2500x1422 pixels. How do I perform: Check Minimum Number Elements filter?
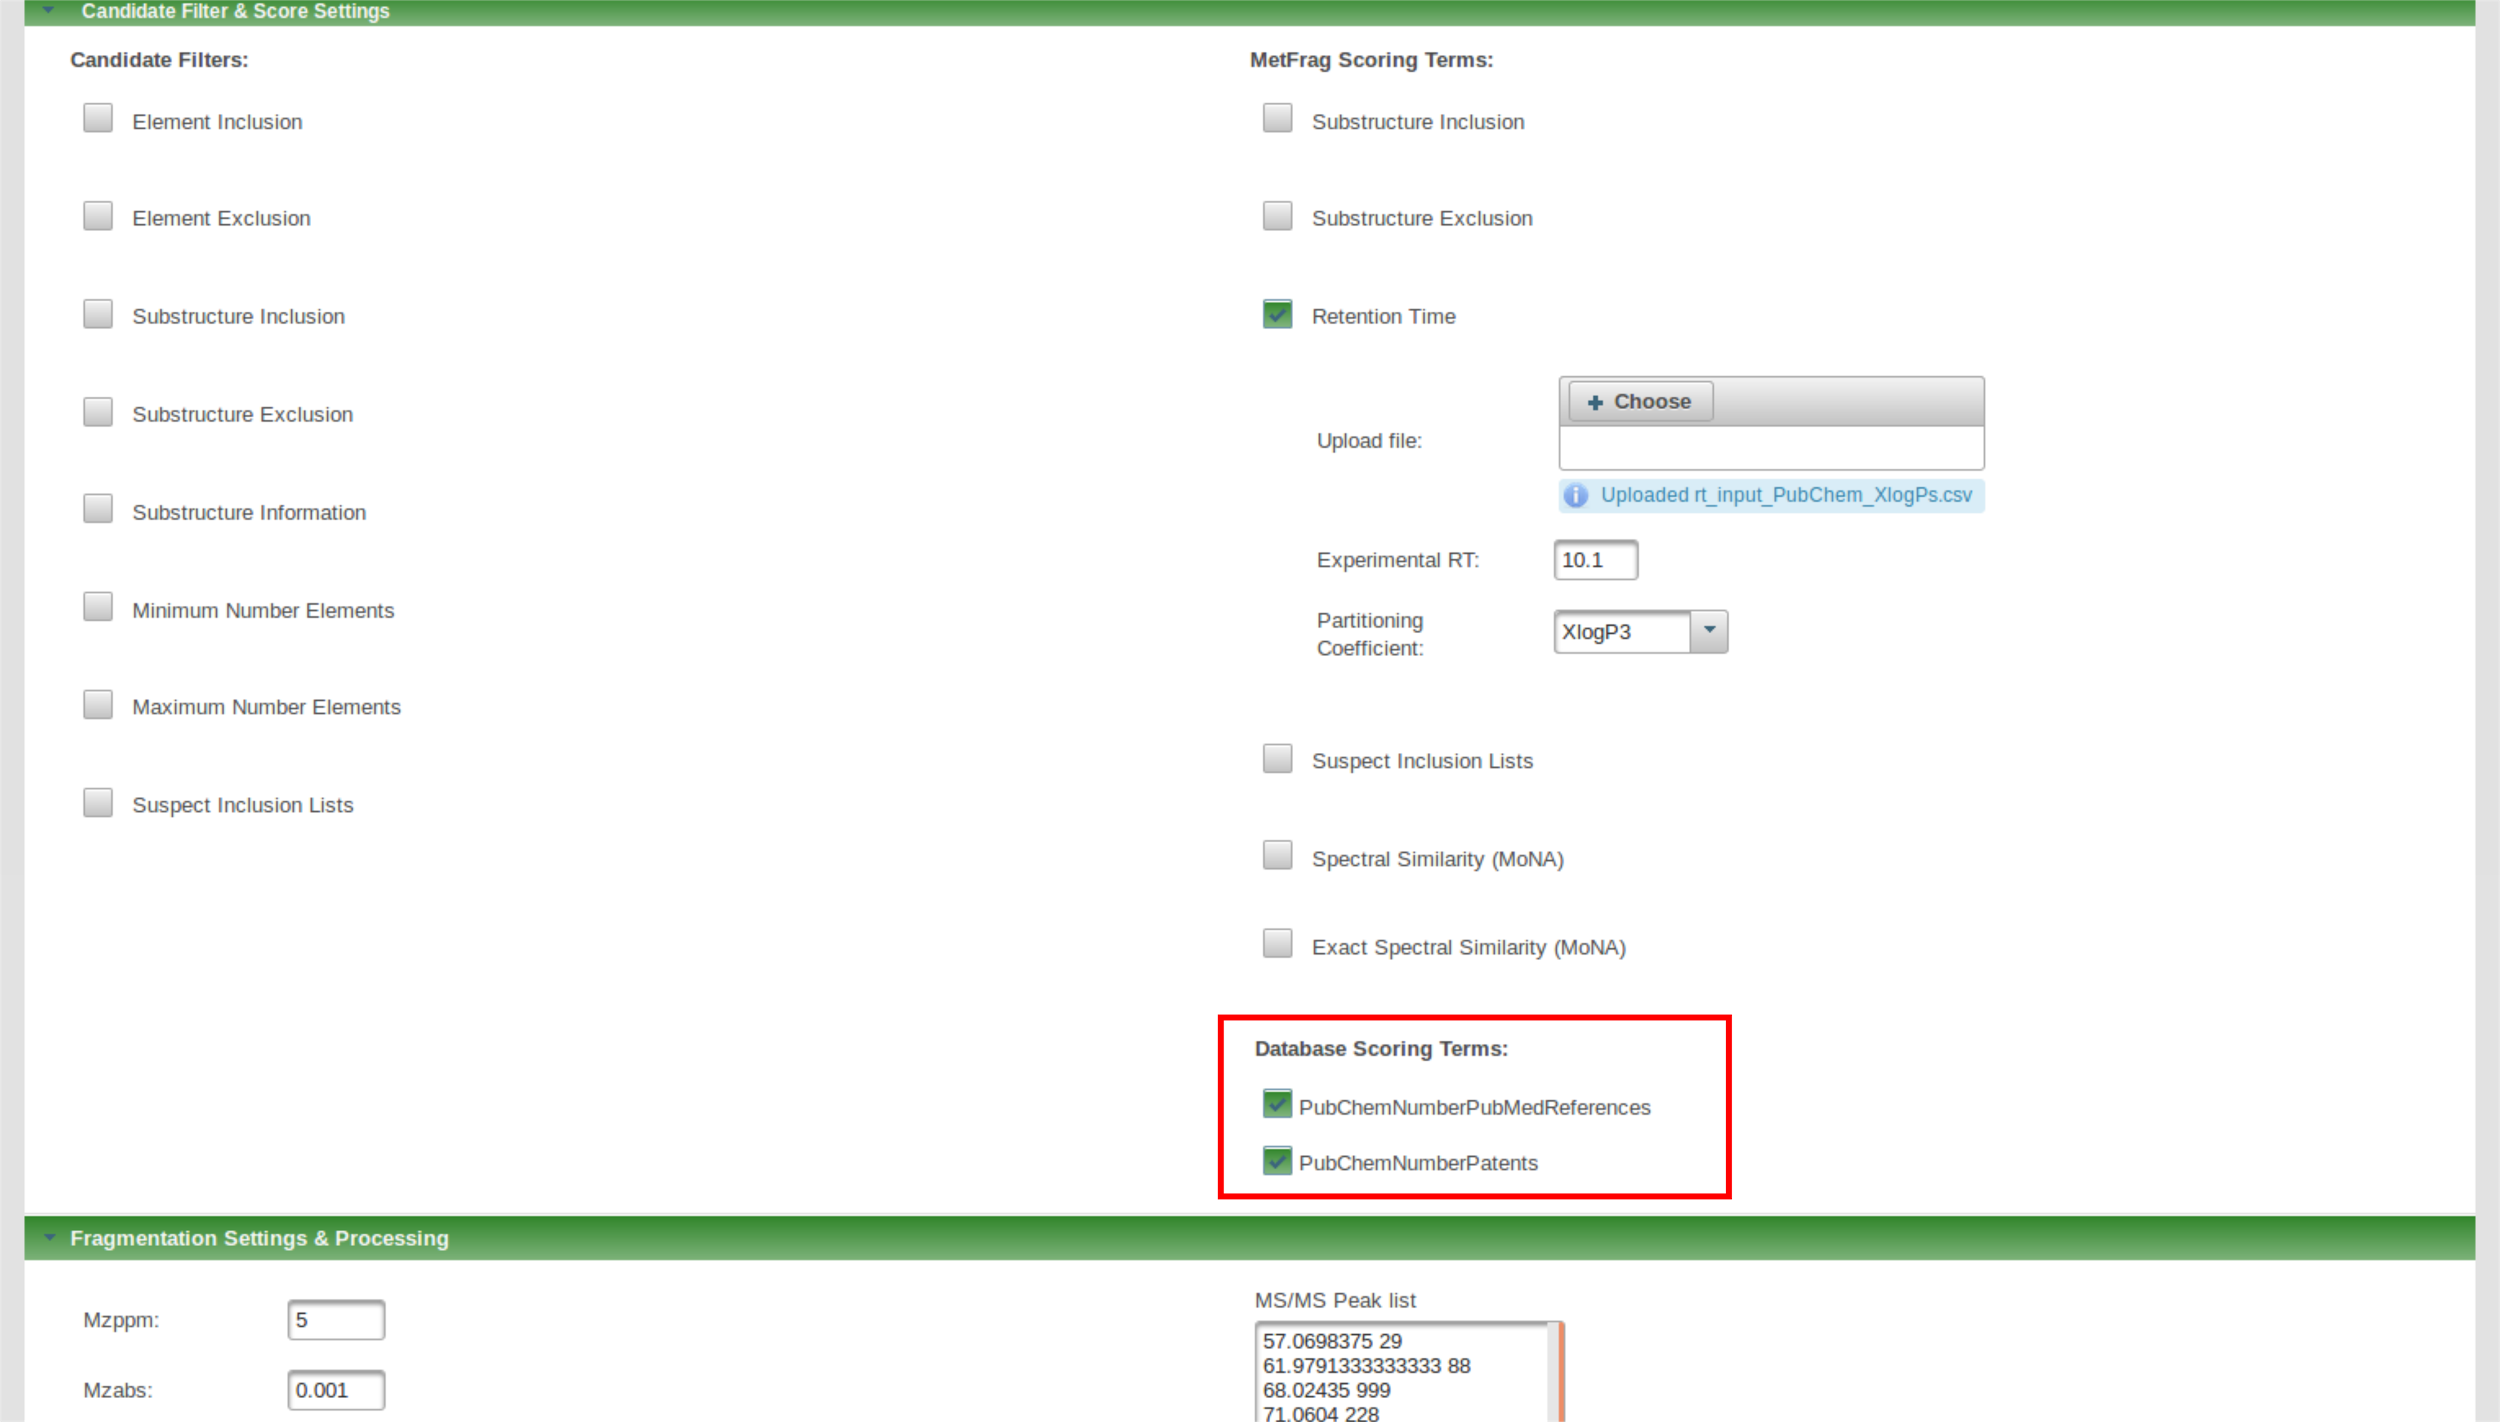click(x=98, y=608)
